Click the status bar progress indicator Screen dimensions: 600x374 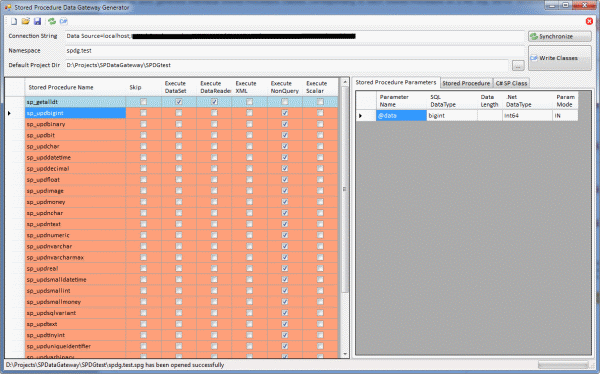[x=563, y=364]
